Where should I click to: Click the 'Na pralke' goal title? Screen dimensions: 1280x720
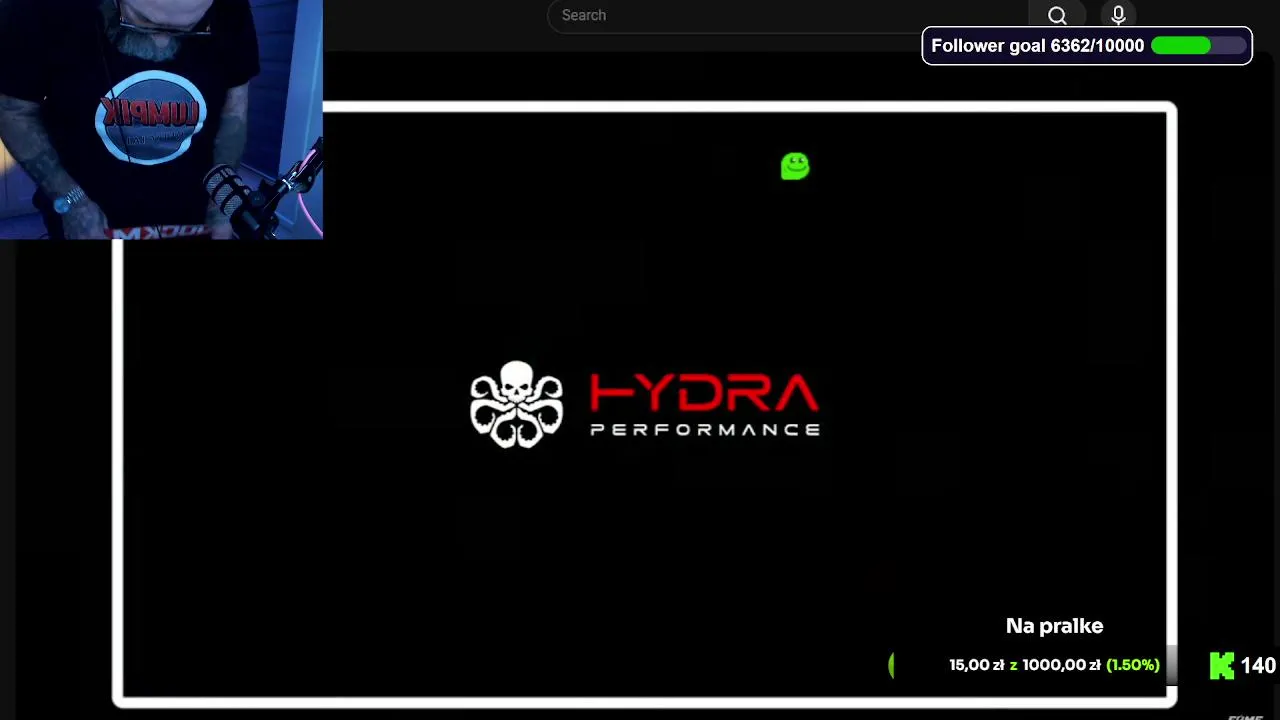pos(1054,626)
